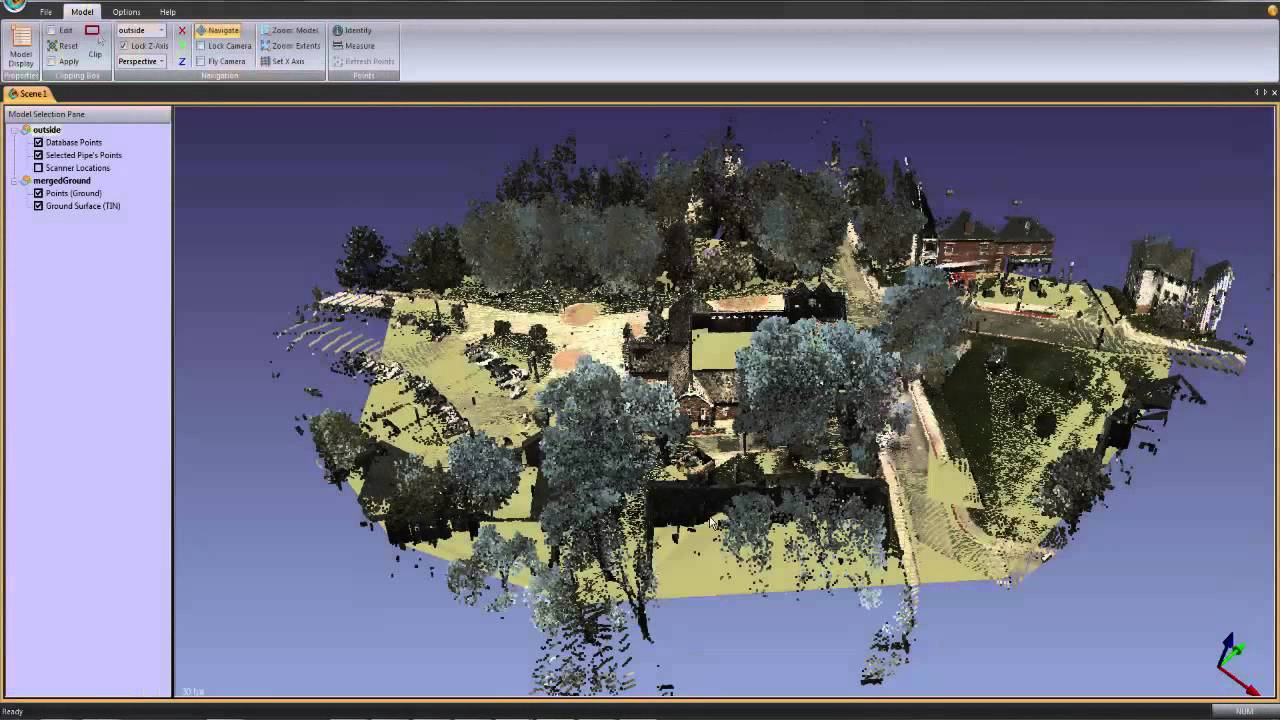Close the Scene tab with X button
The image size is (1280, 720).
point(1274,93)
